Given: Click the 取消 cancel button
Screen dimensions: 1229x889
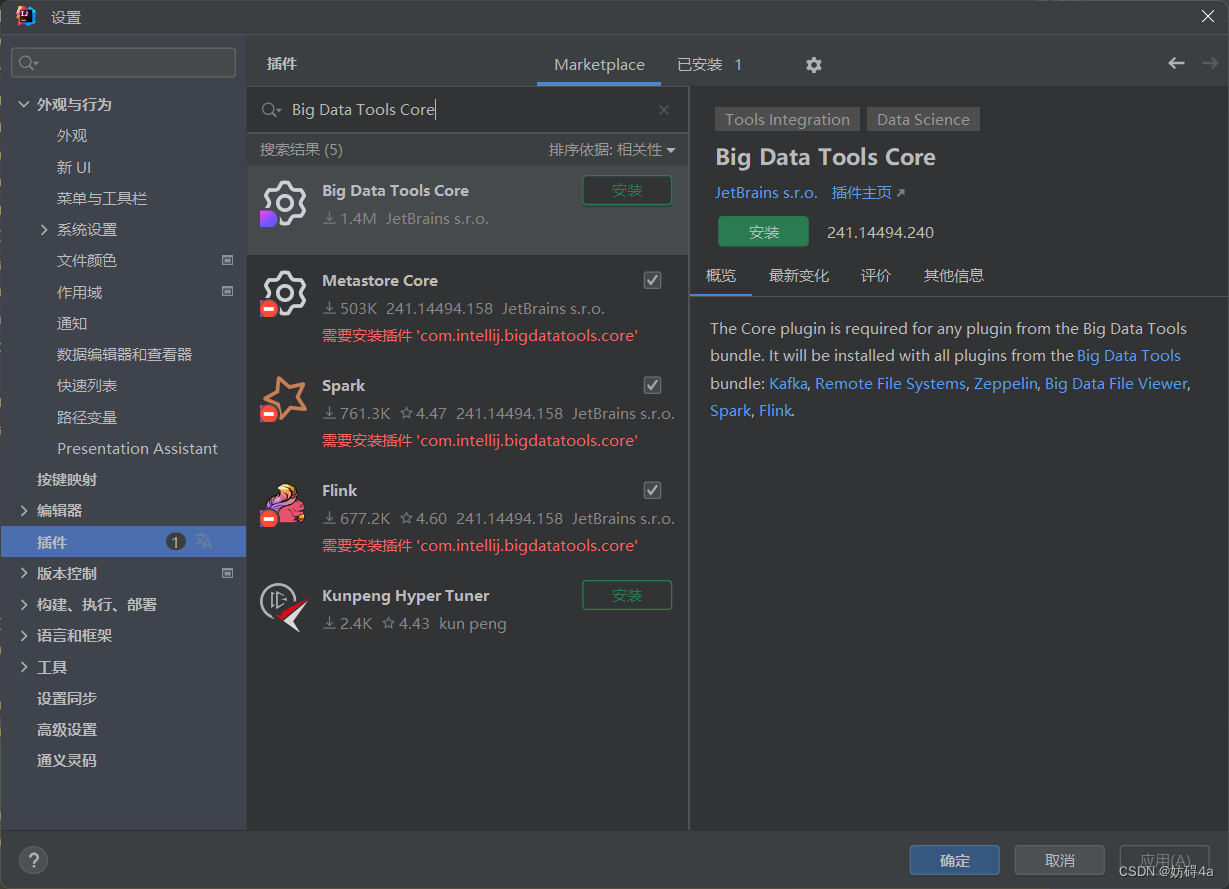Looking at the screenshot, I should [x=1060, y=861].
